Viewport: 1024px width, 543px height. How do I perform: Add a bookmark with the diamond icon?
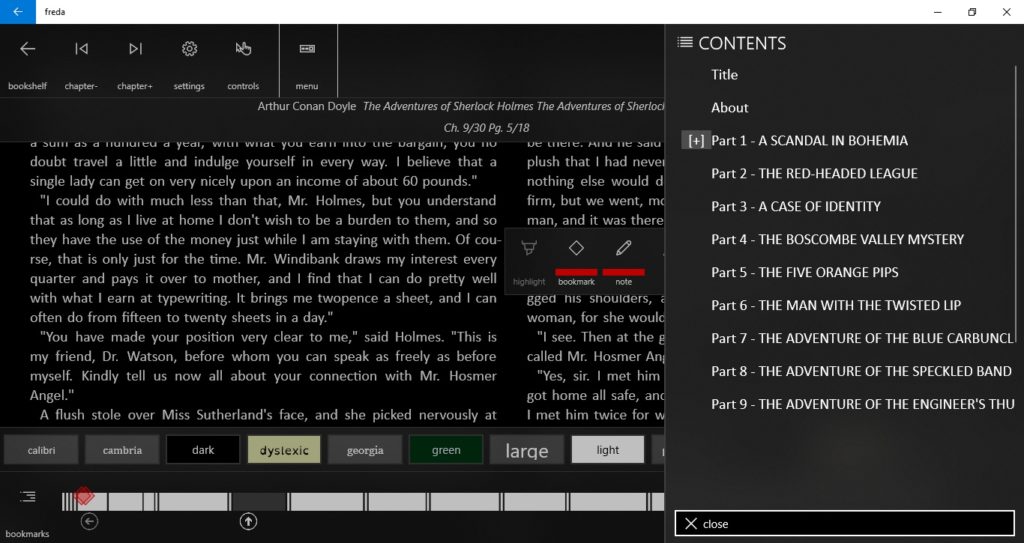tap(576, 248)
